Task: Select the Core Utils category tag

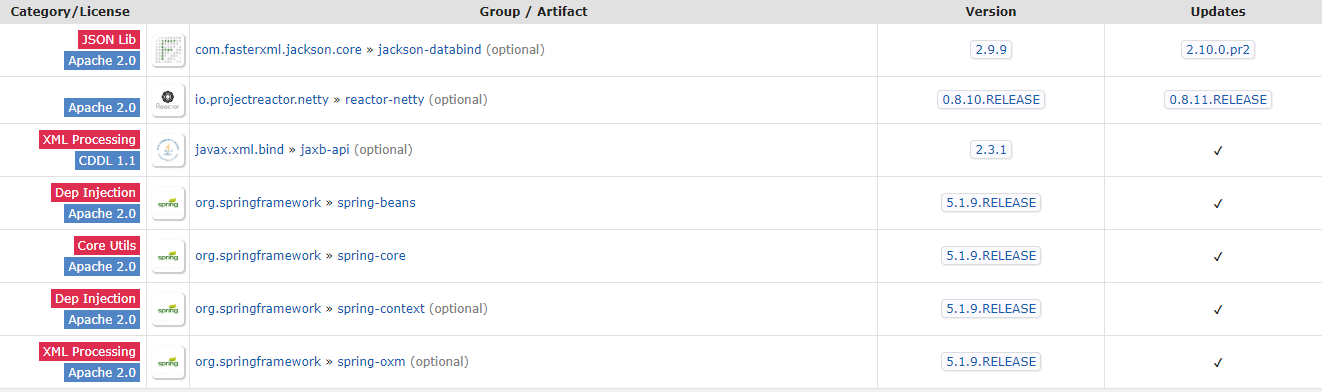Action: click(107, 246)
